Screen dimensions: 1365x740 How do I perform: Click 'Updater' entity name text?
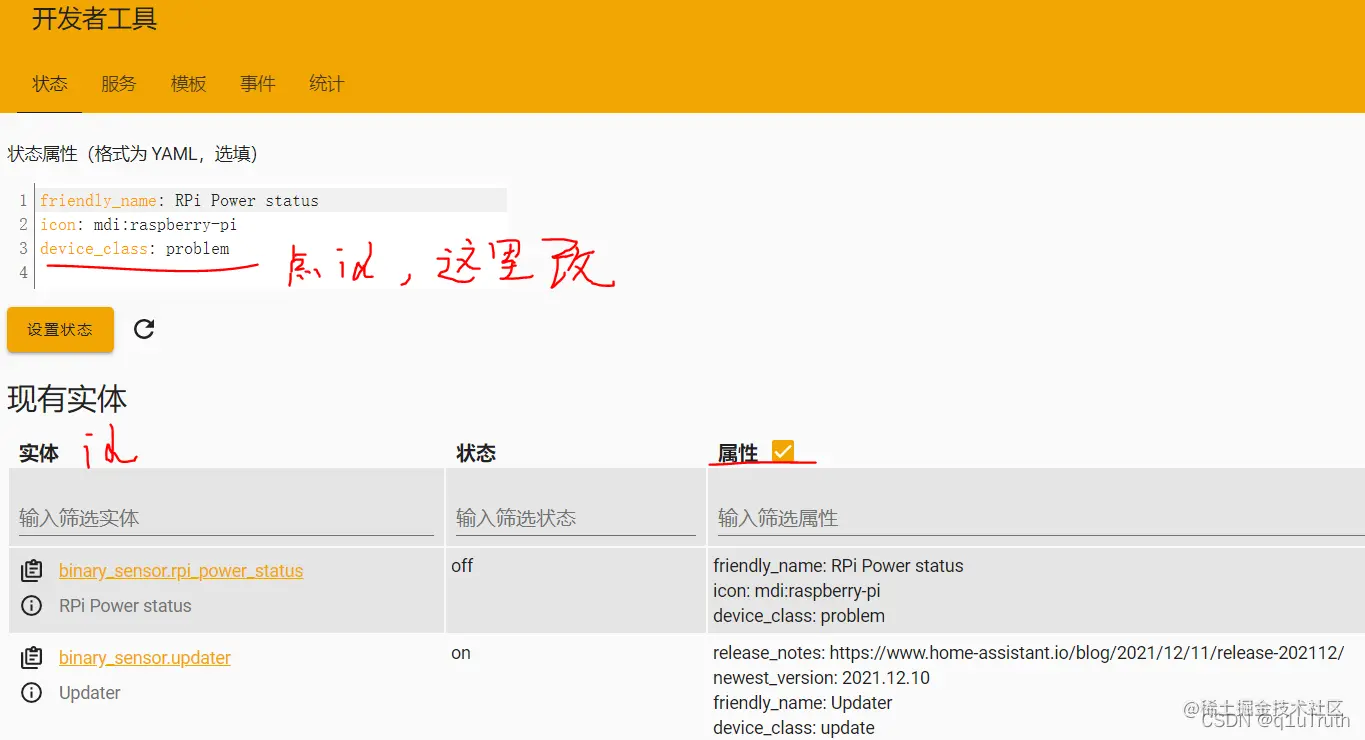[90, 693]
